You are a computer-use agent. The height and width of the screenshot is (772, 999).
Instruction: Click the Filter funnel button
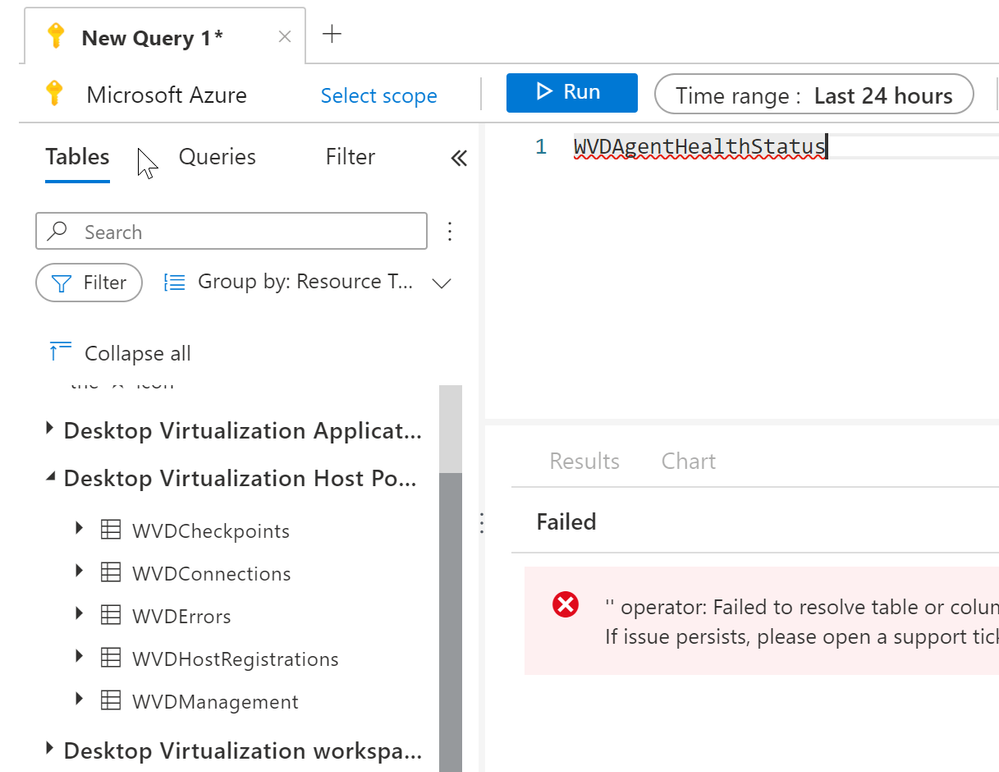89,283
